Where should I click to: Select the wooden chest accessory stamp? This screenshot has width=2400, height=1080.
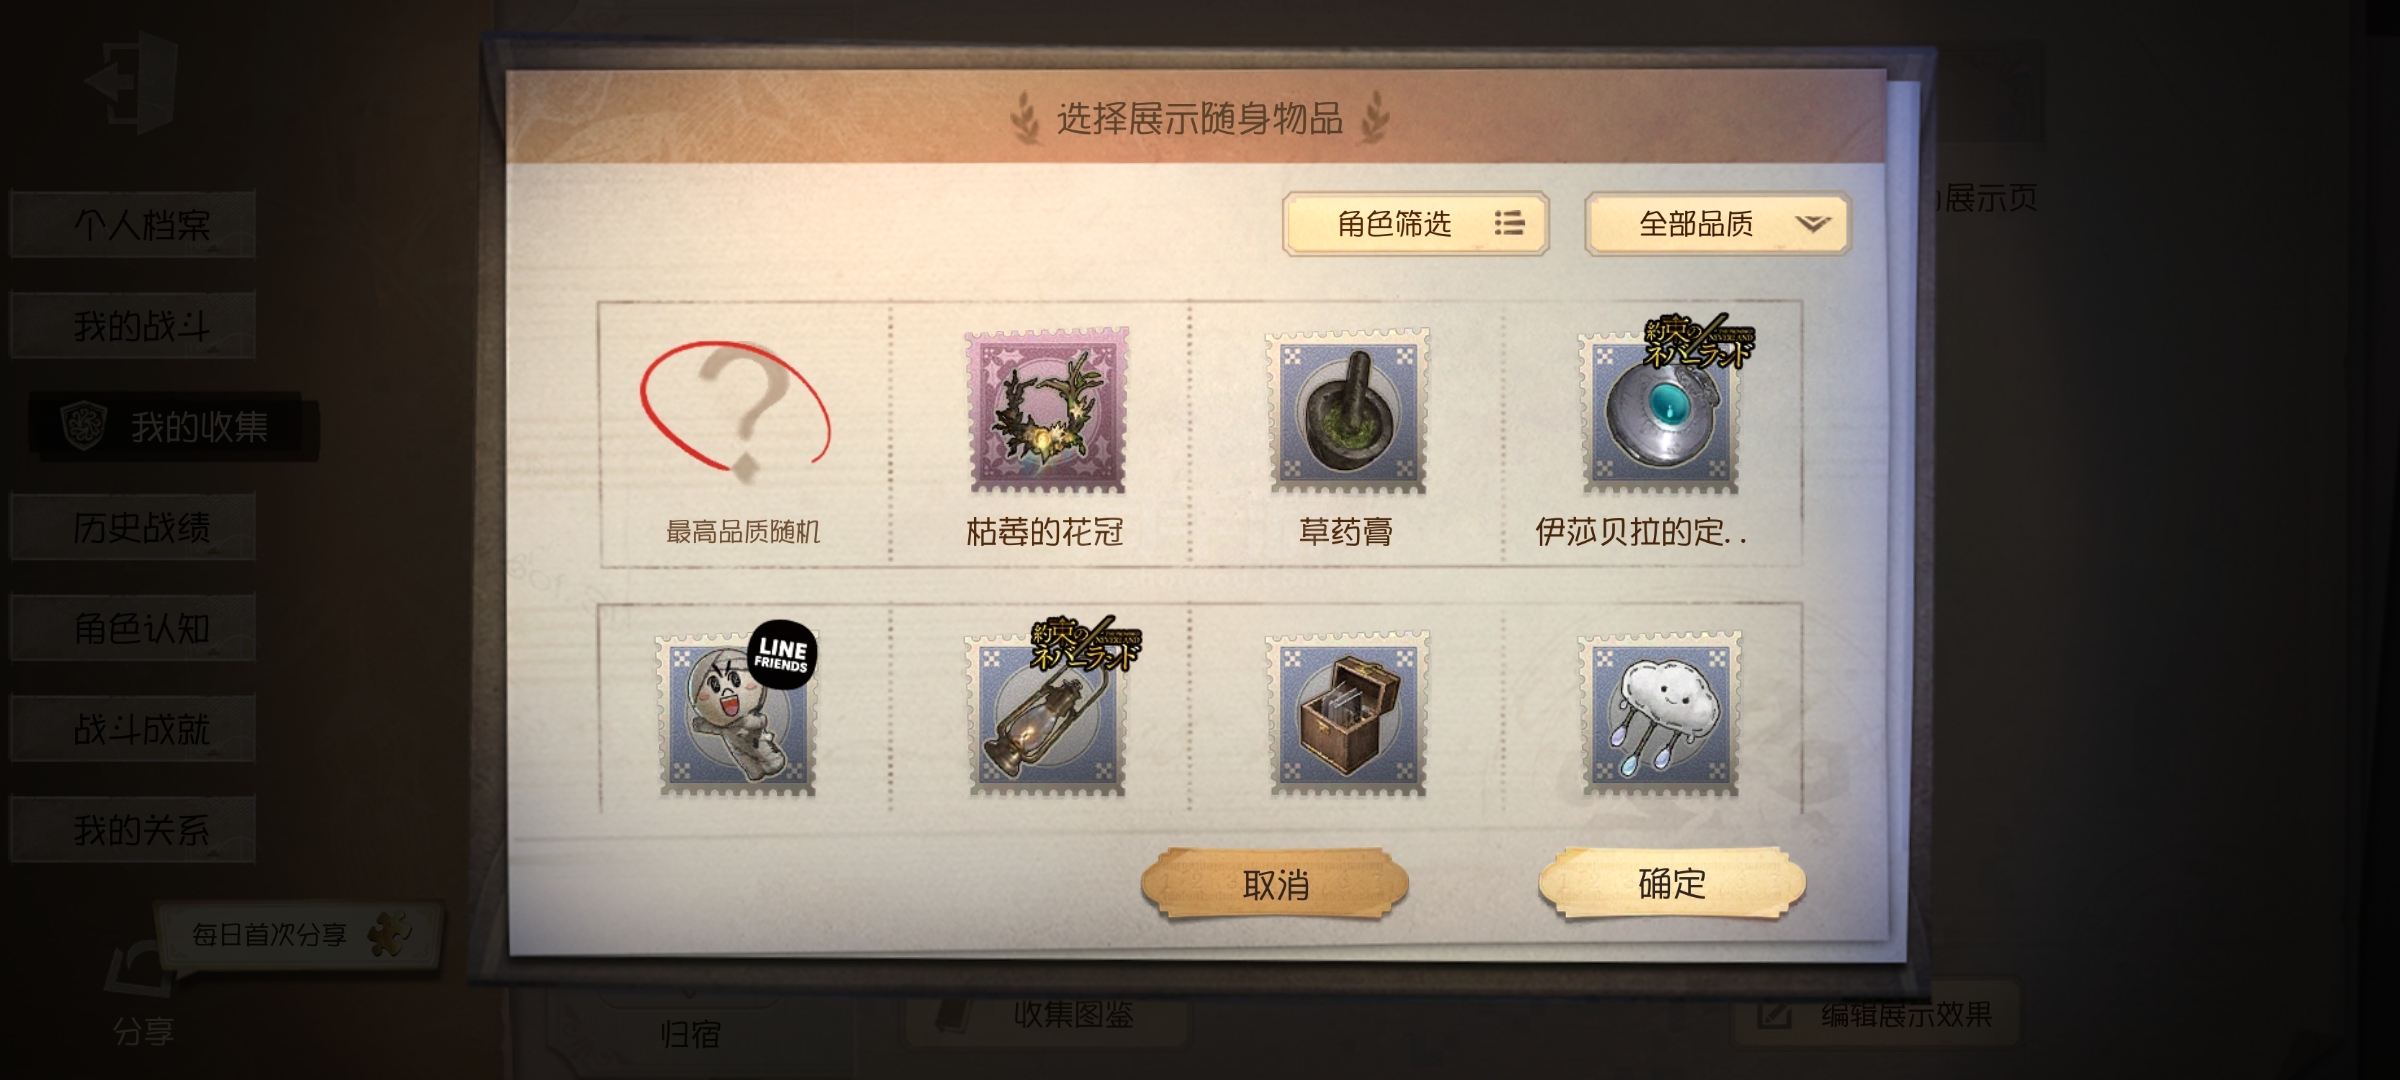tap(1348, 714)
